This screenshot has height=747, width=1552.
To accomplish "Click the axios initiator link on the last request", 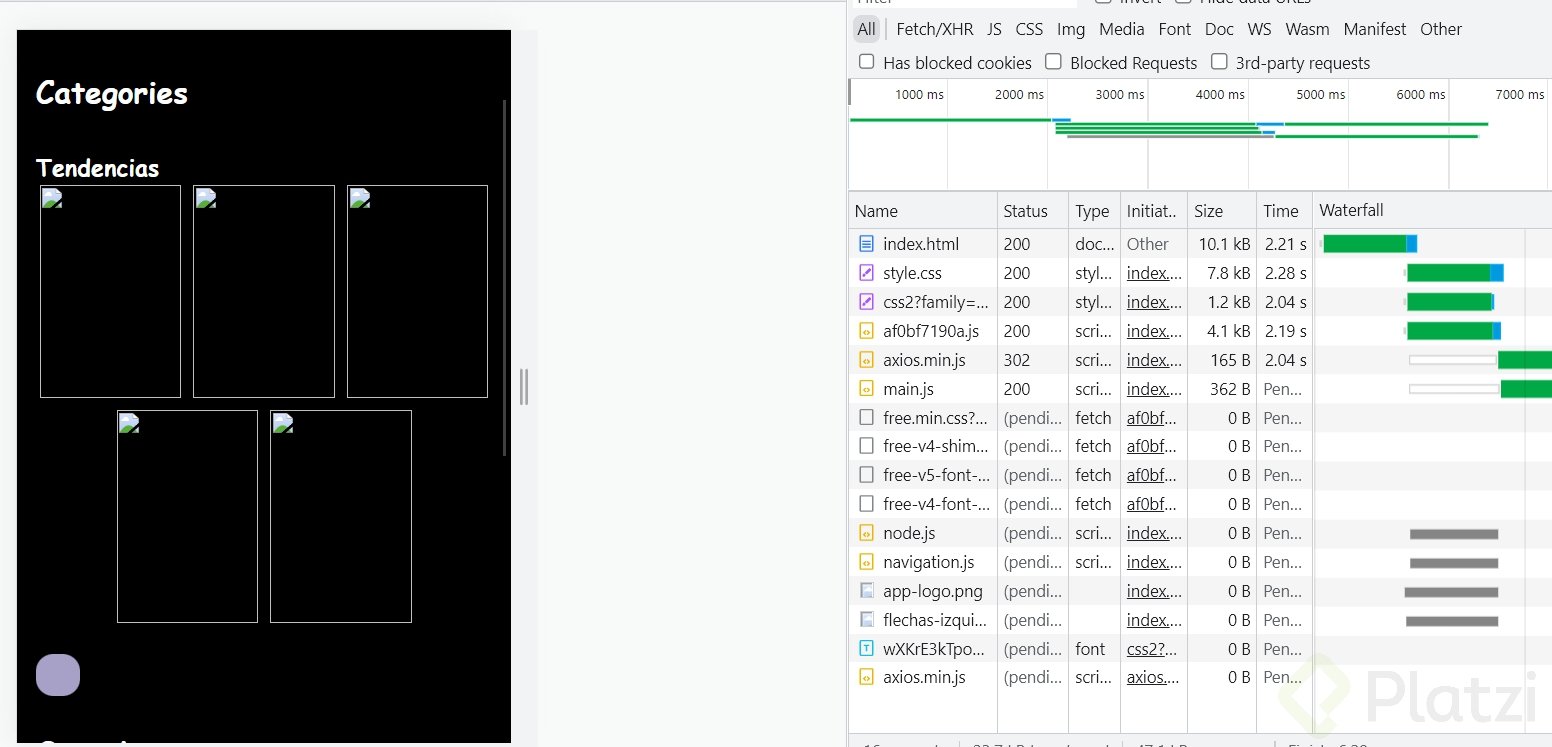I will (x=1150, y=677).
